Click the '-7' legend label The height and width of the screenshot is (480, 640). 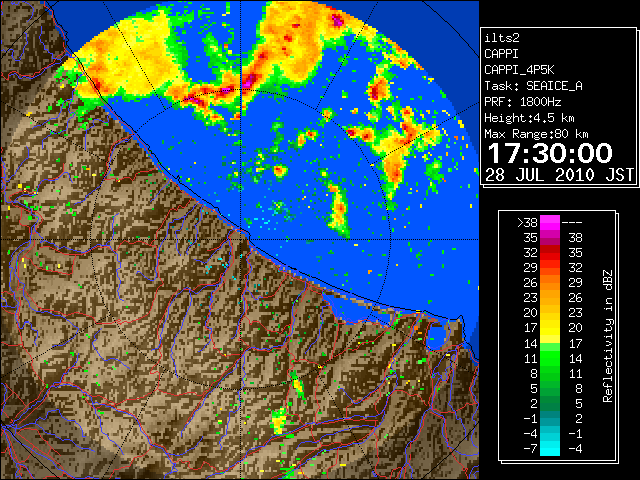pos(530,448)
